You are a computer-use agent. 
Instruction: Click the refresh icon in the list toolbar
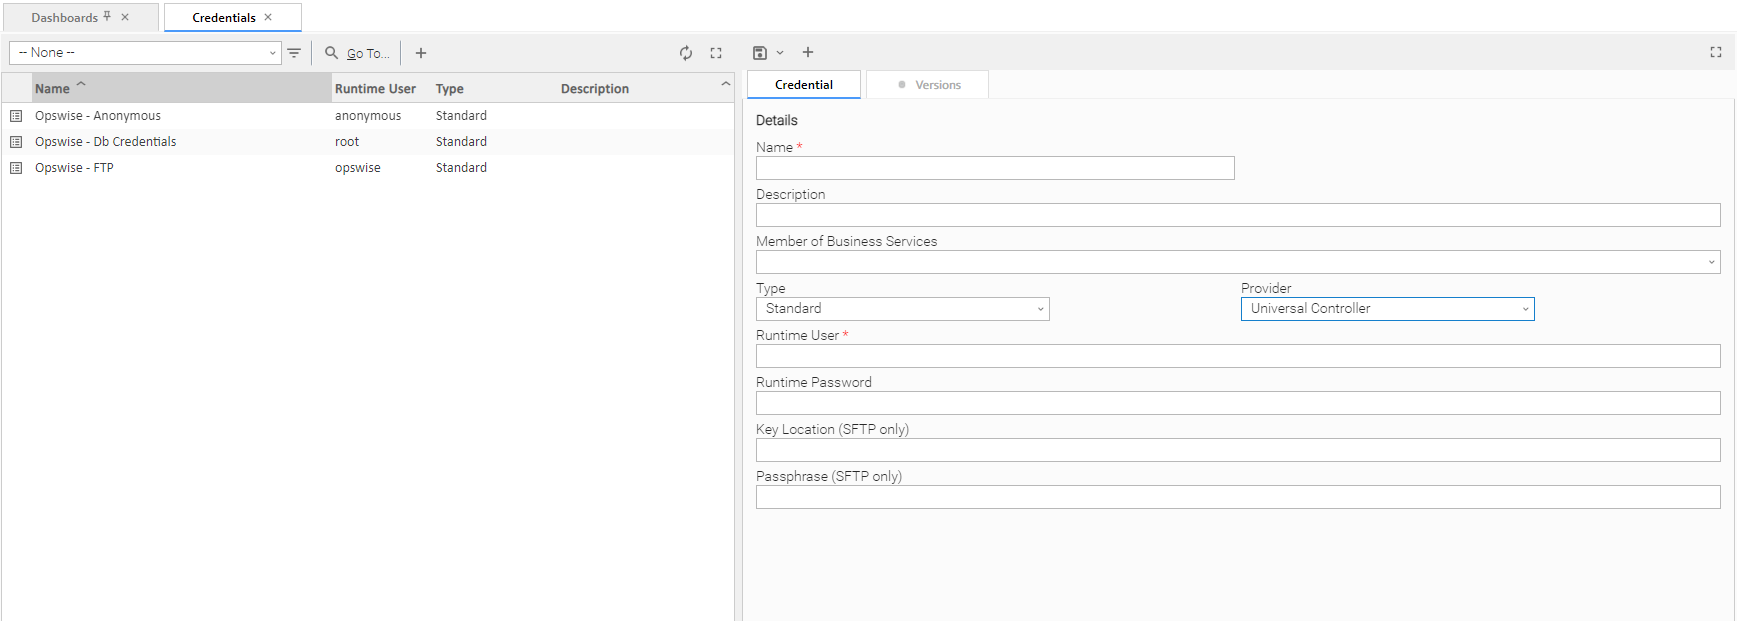686,53
